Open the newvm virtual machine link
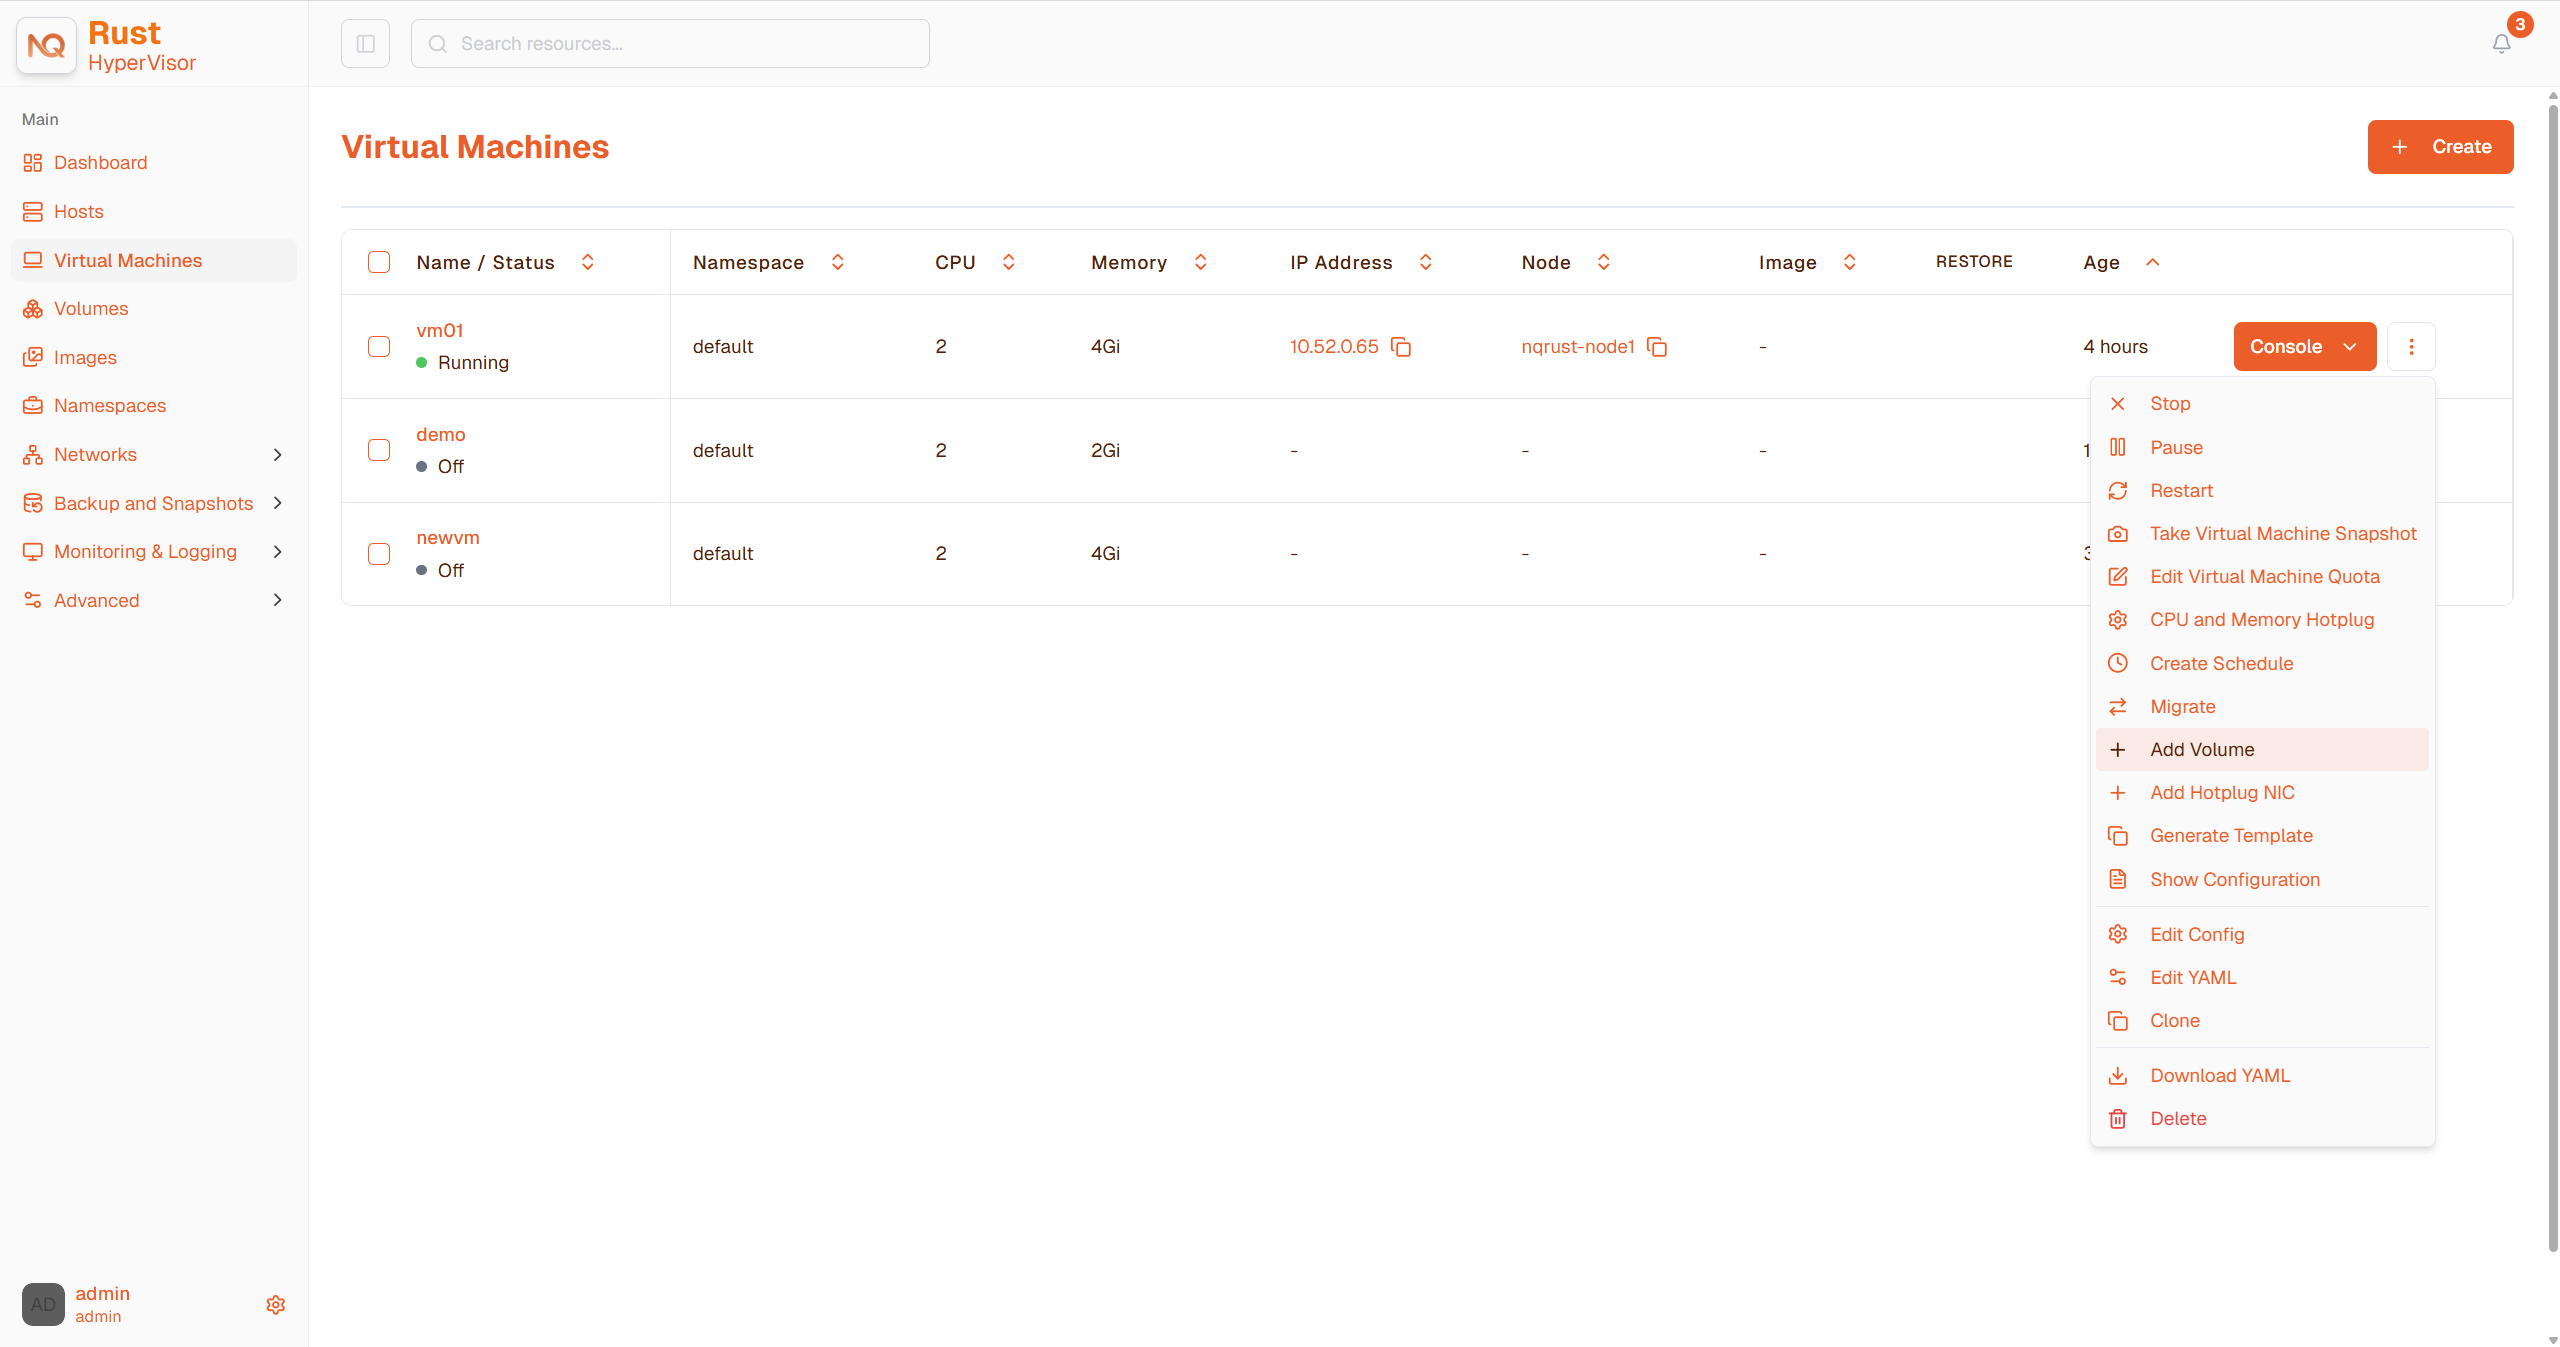This screenshot has width=2560, height=1347. coord(448,538)
